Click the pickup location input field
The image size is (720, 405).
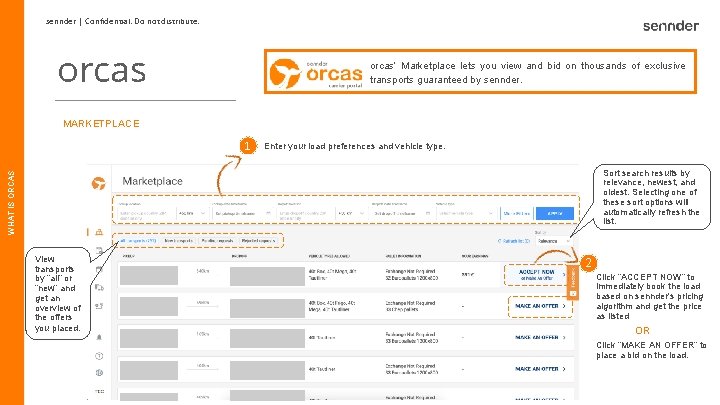(x=146, y=214)
